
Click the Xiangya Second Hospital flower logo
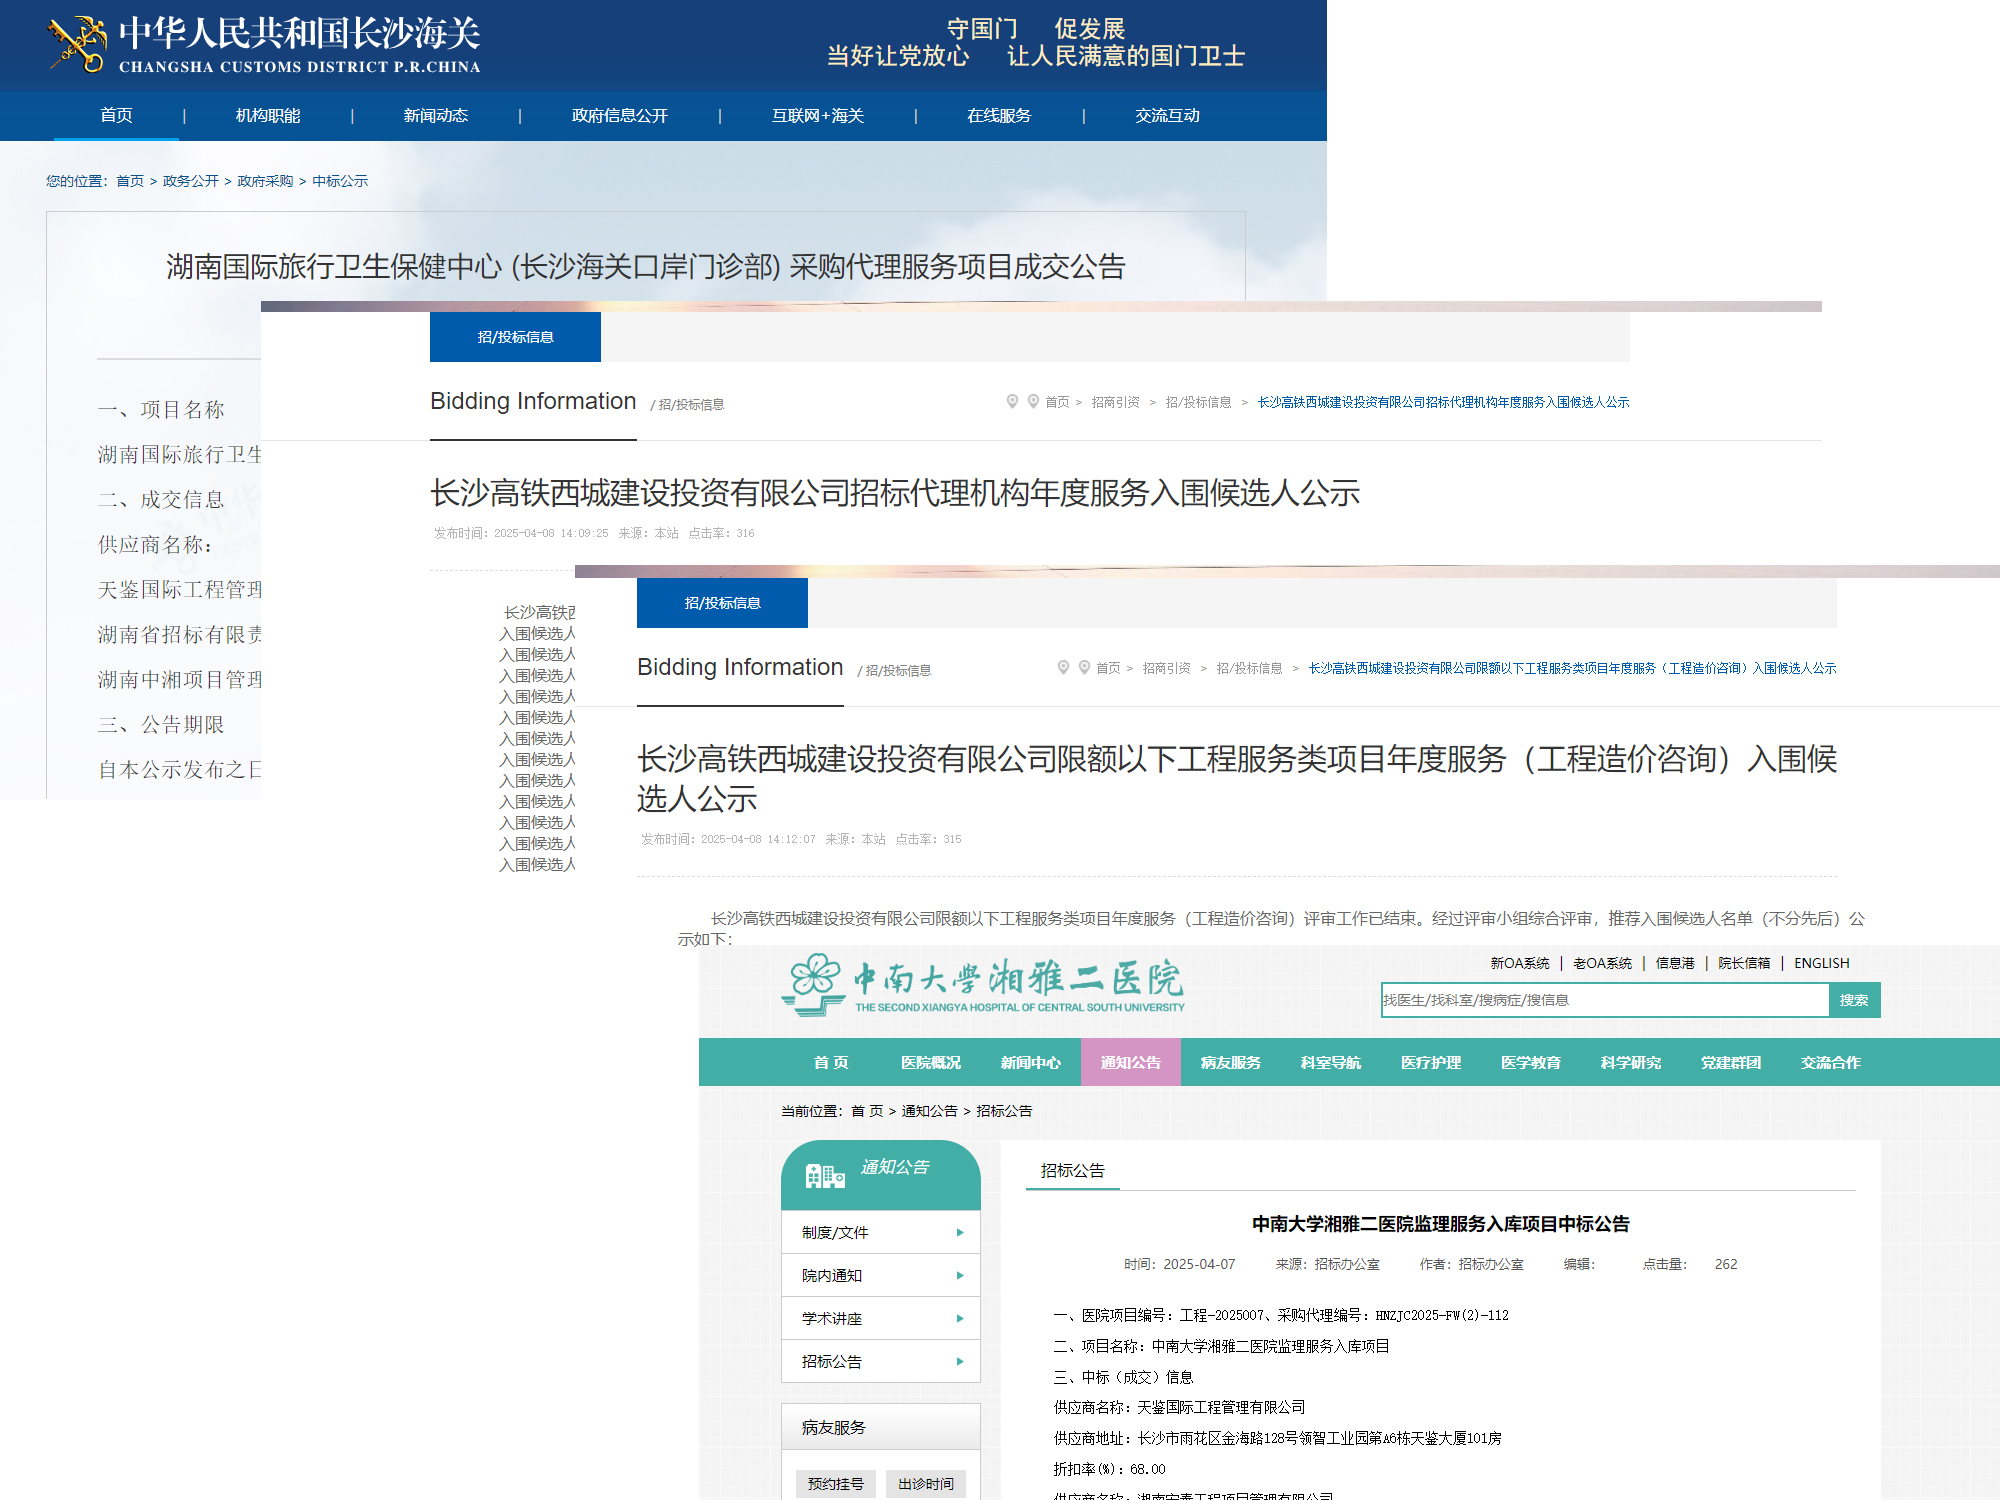point(814,985)
